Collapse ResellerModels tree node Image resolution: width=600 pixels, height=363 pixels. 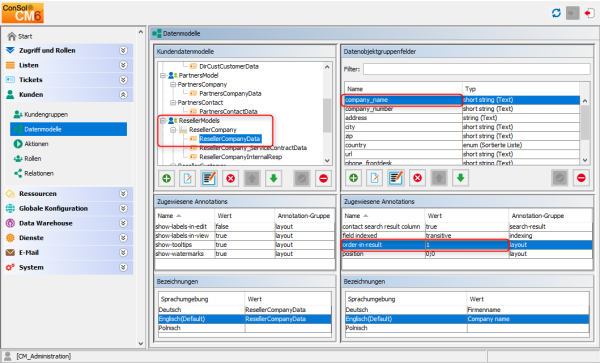point(163,120)
